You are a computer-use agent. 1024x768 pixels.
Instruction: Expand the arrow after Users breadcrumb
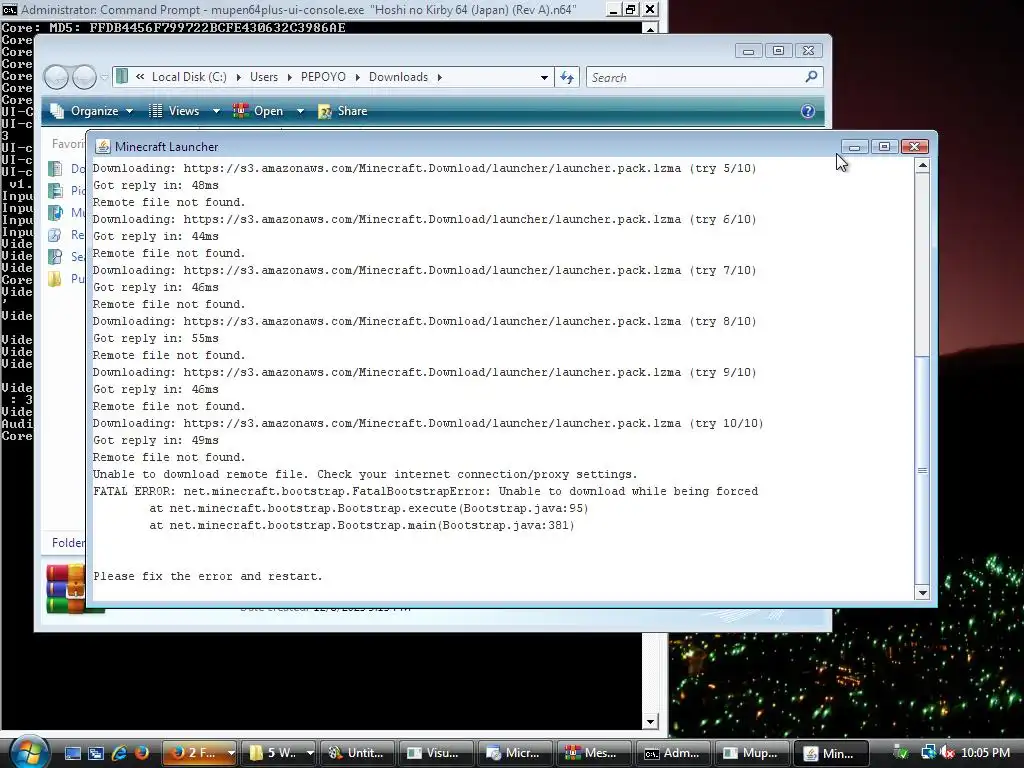pos(289,77)
